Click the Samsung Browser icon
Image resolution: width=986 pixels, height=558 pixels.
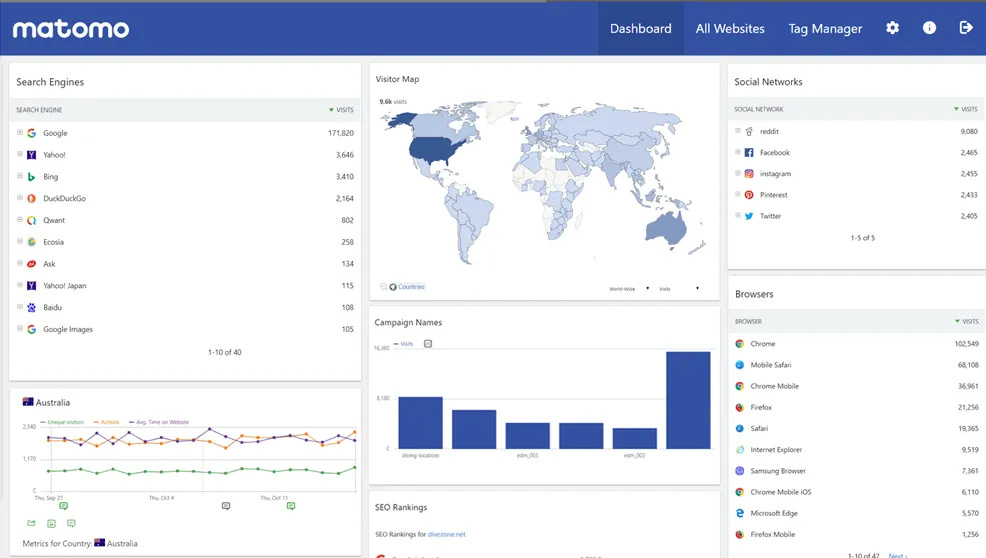(740, 471)
